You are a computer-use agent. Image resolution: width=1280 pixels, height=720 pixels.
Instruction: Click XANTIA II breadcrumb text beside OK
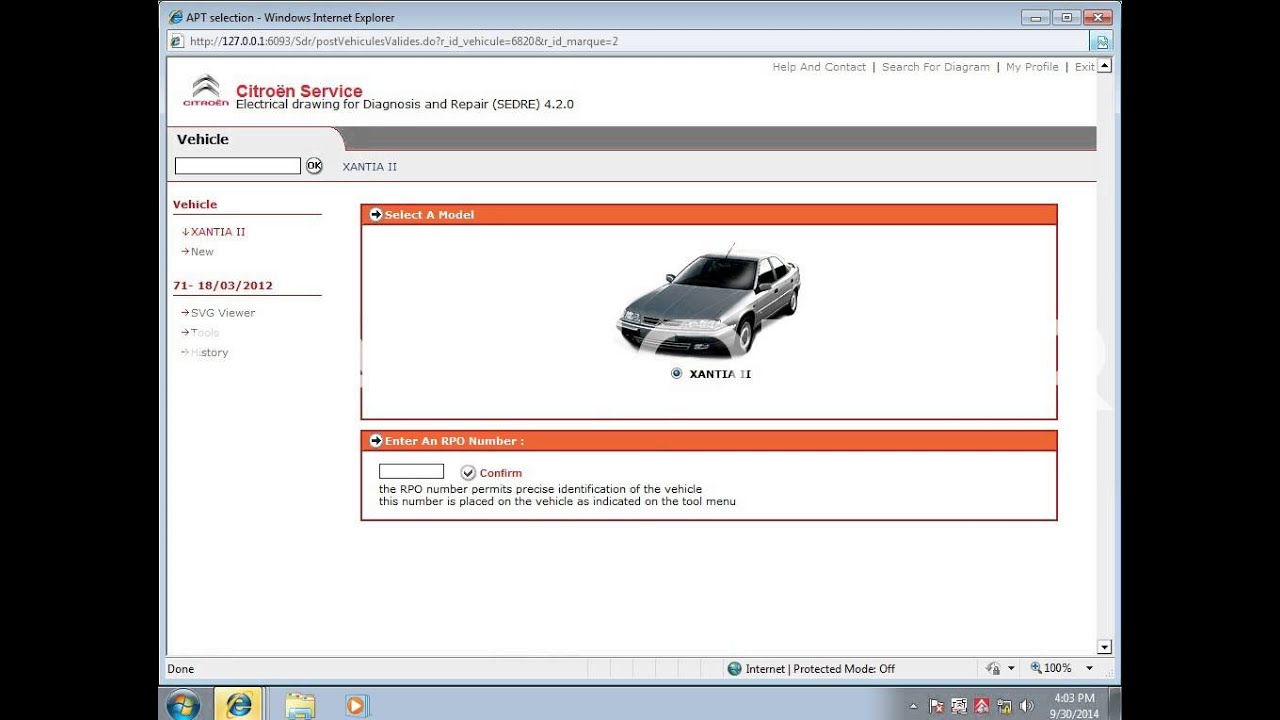pyautogui.click(x=369, y=166)
